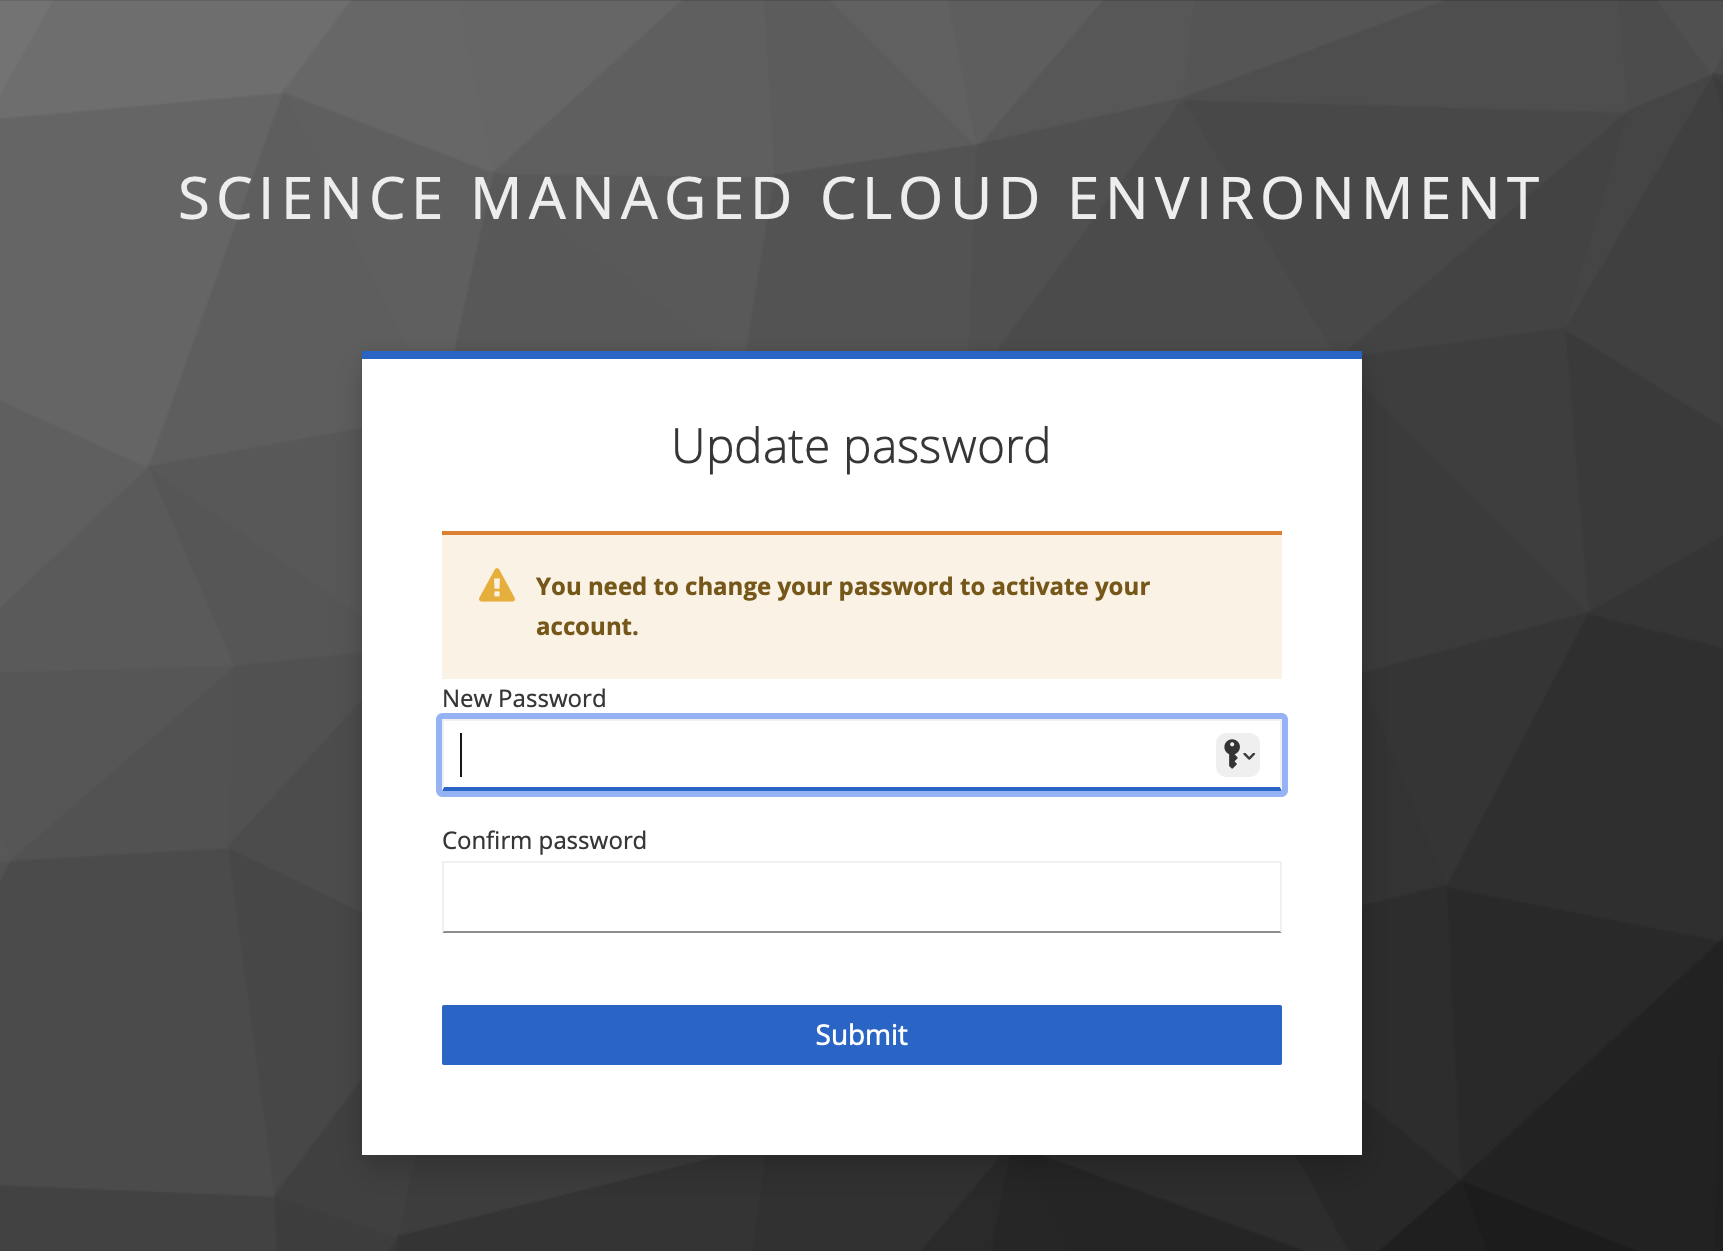Viewport: 1723px width, 1251px height.
Task: Click the Confirm password label
Action: [544, 840]
